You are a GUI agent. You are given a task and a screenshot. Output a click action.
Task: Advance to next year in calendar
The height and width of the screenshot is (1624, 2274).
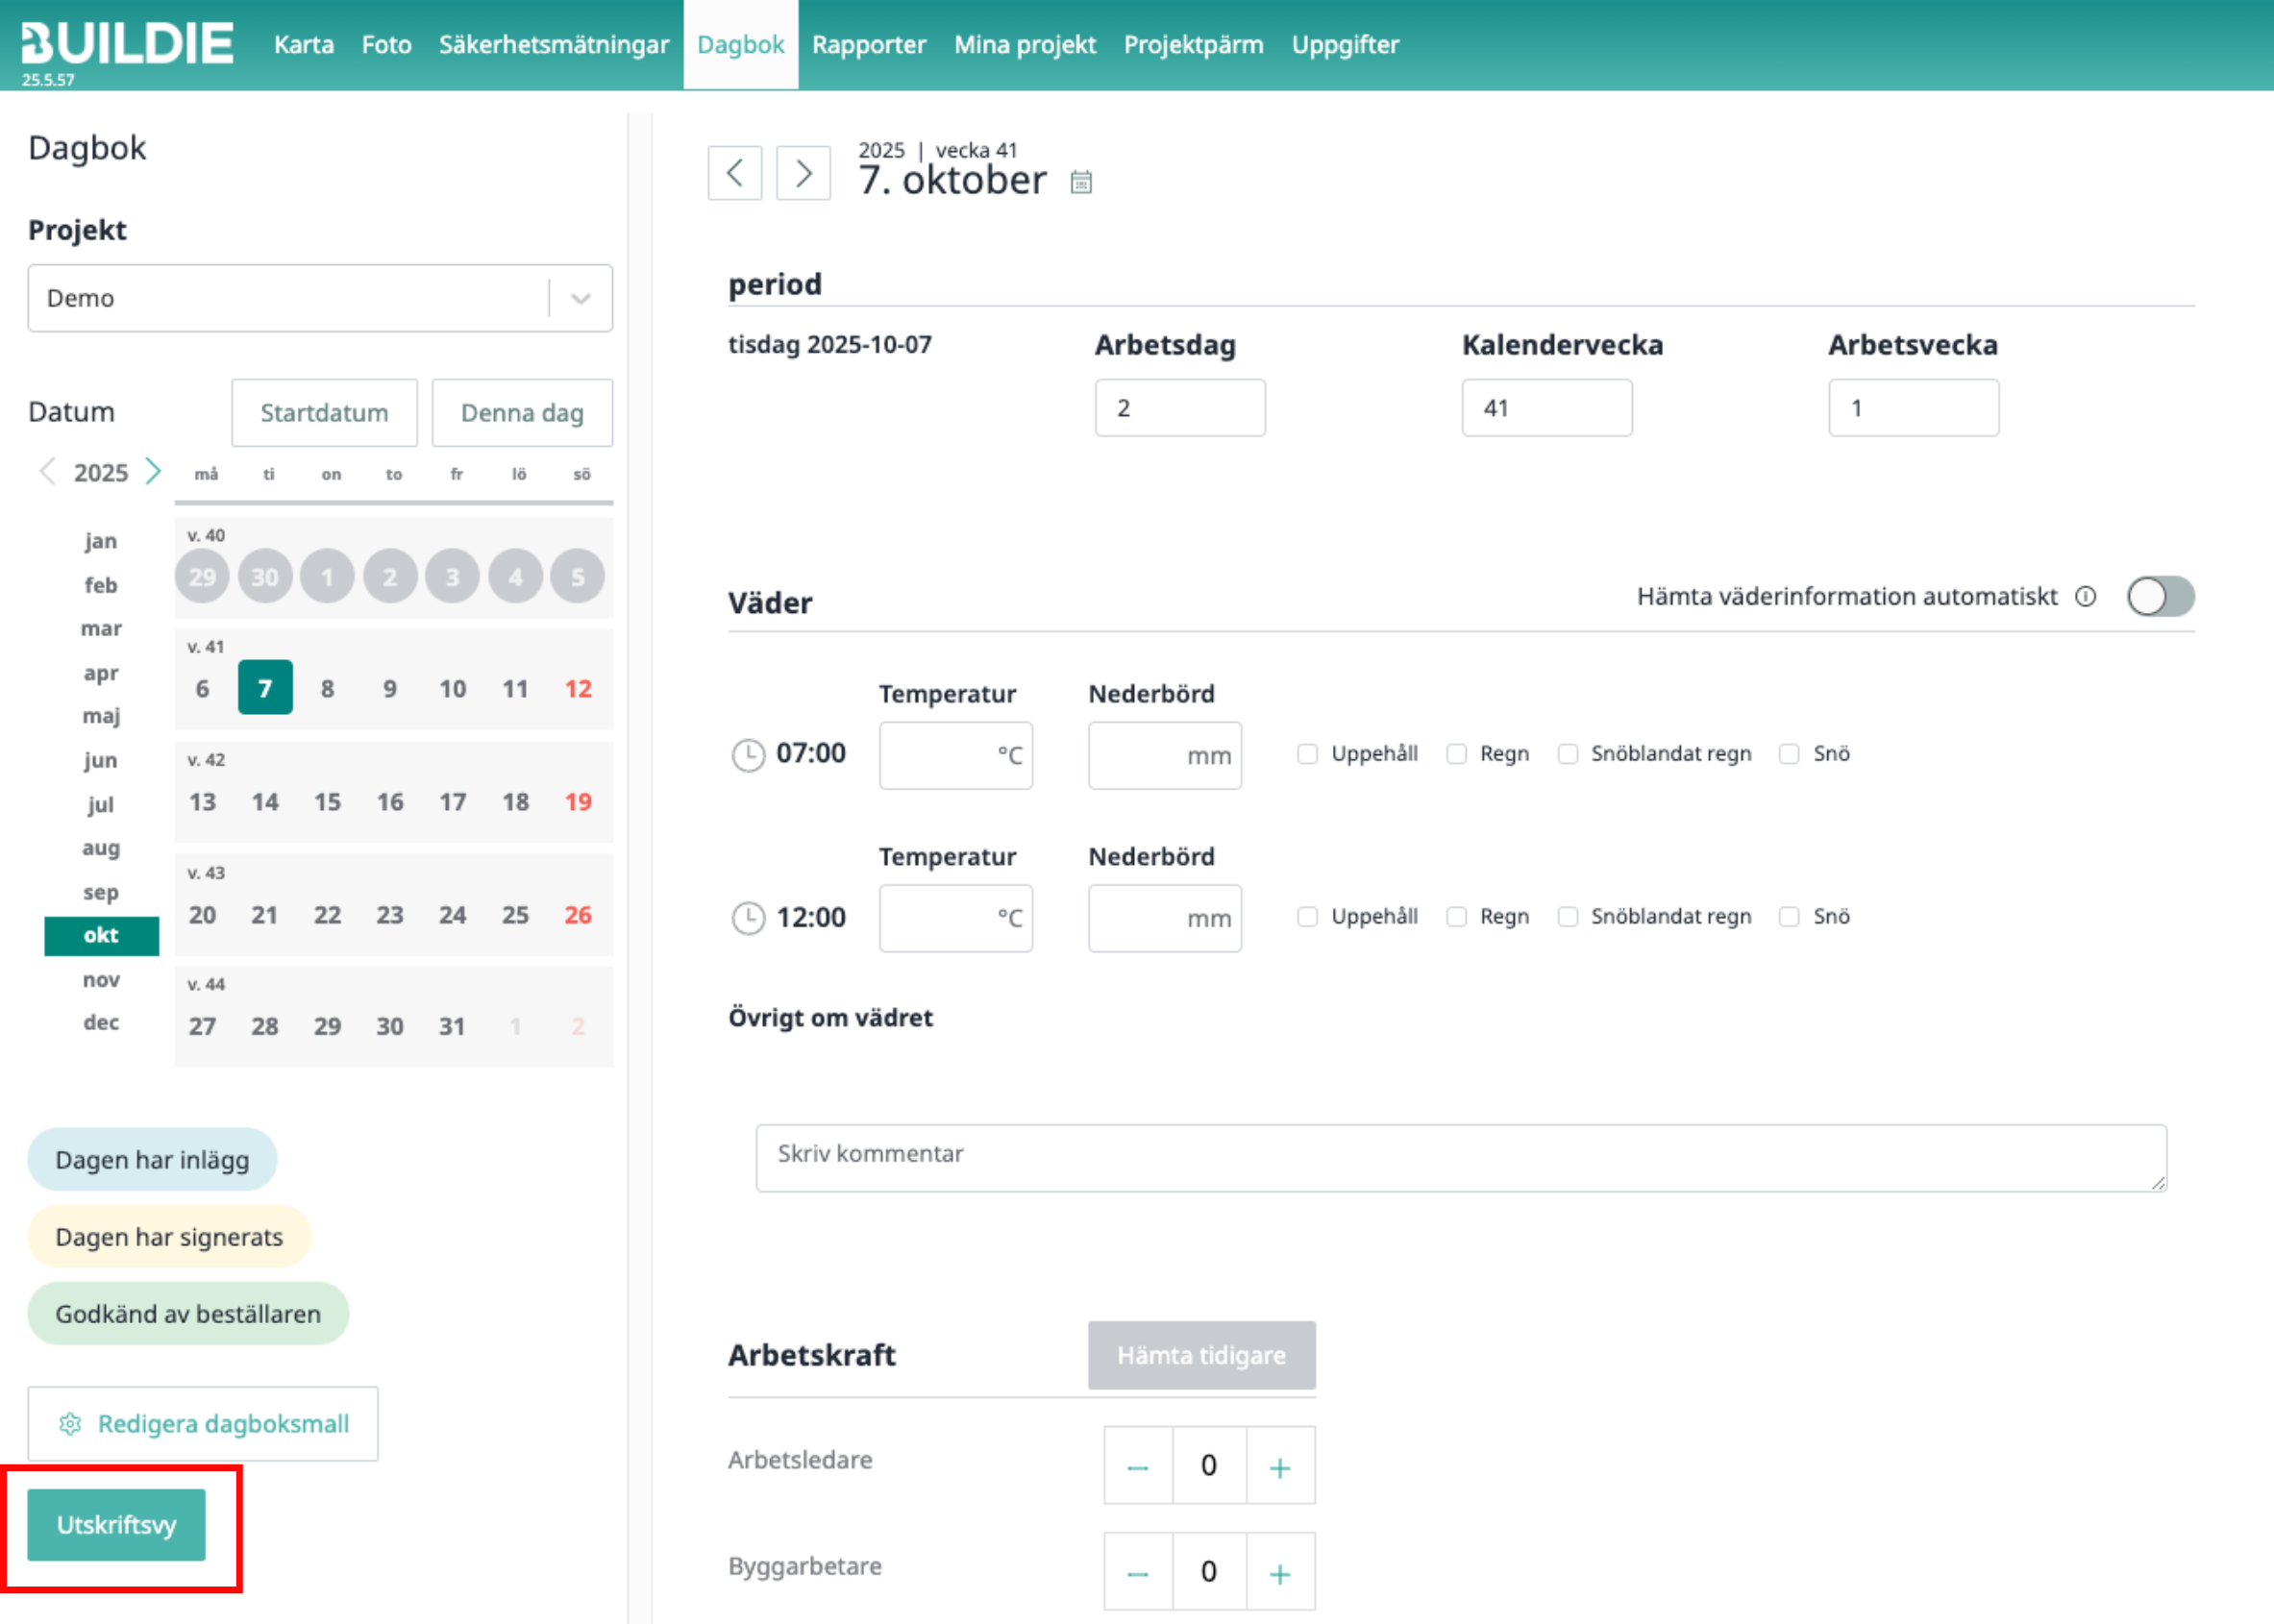[x=153, y=471]
